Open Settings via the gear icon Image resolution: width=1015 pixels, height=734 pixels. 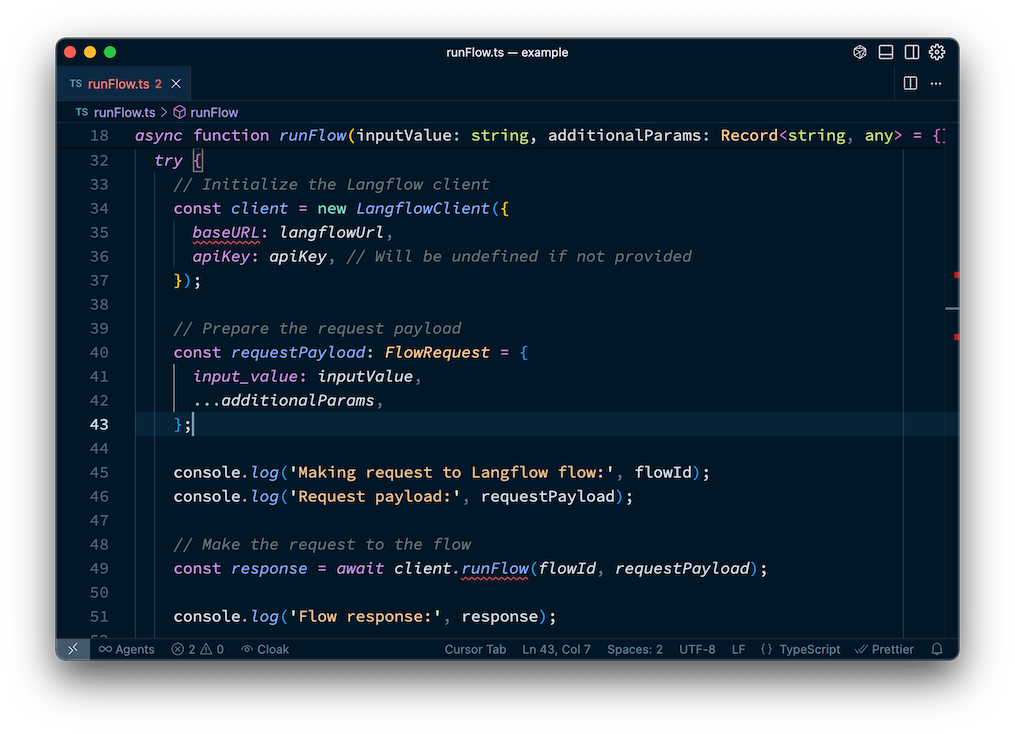[936, 52]
